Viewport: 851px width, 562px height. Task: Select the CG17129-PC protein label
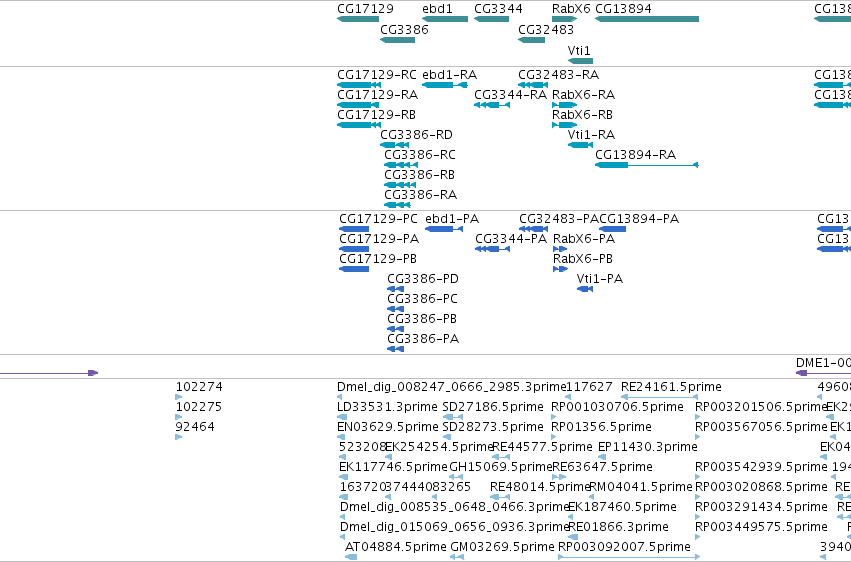378,219
